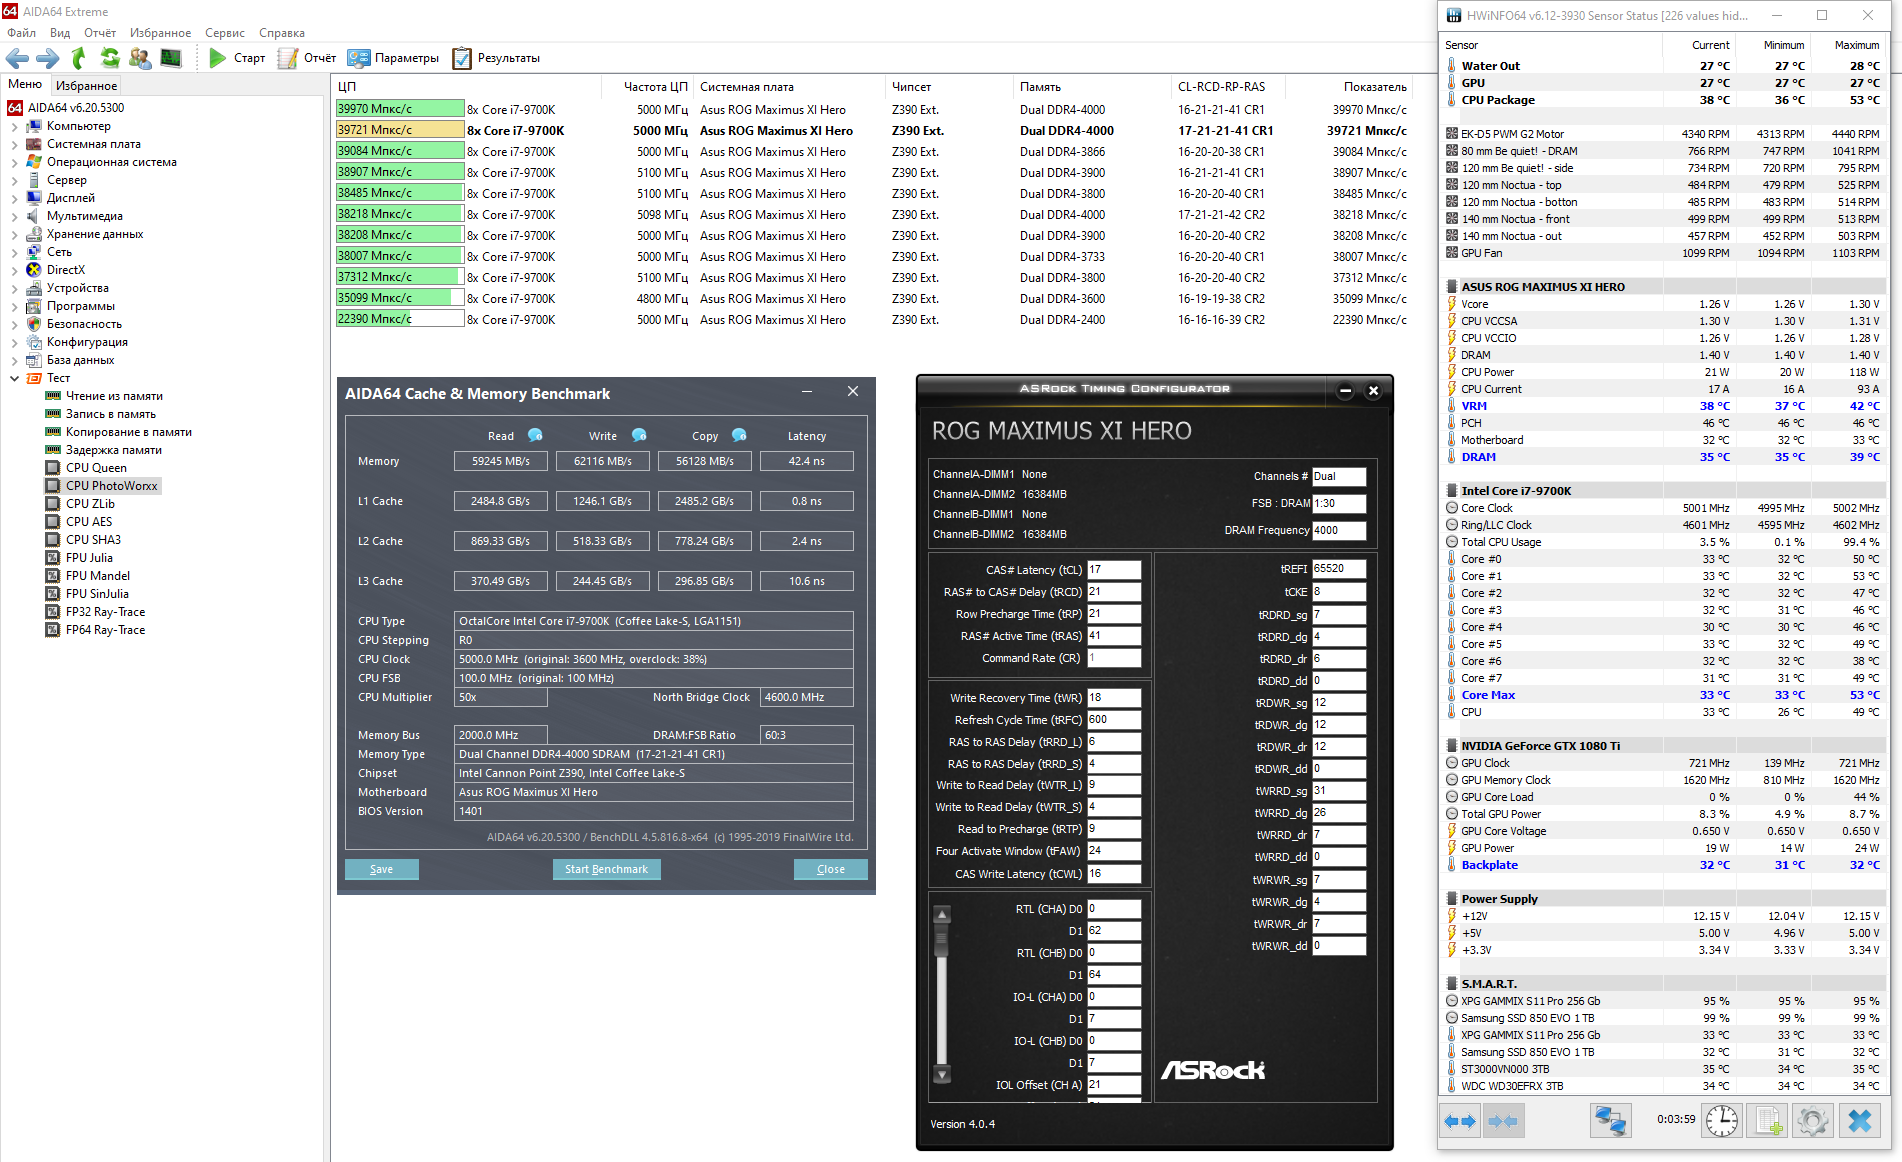Screen dimensions: 1902x1162
Task: Sort results by the Частота ЦП column header
Action: point(646,87)
